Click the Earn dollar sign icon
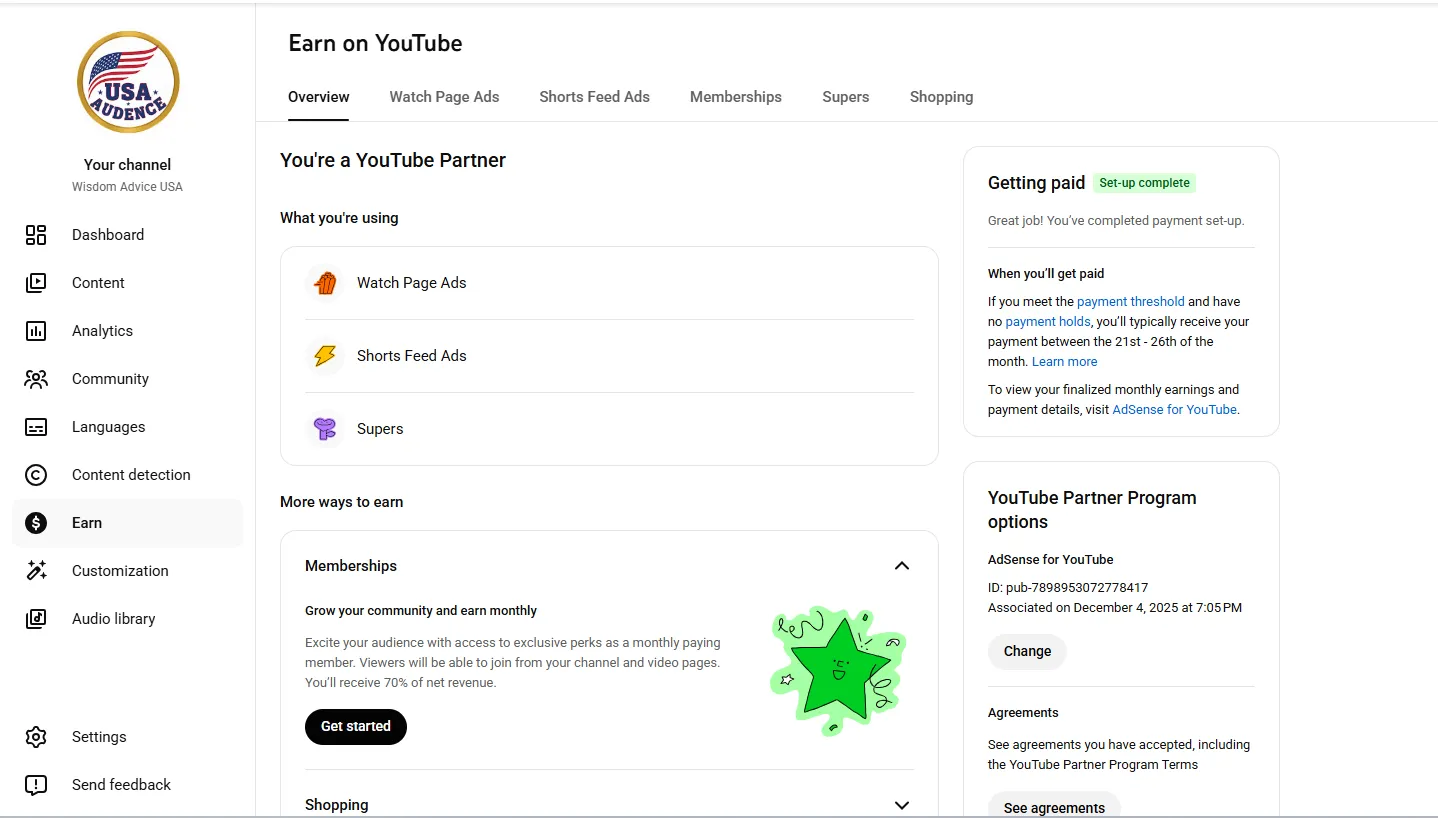Viewport: 1438px width, 818px height. coord(36,523)
